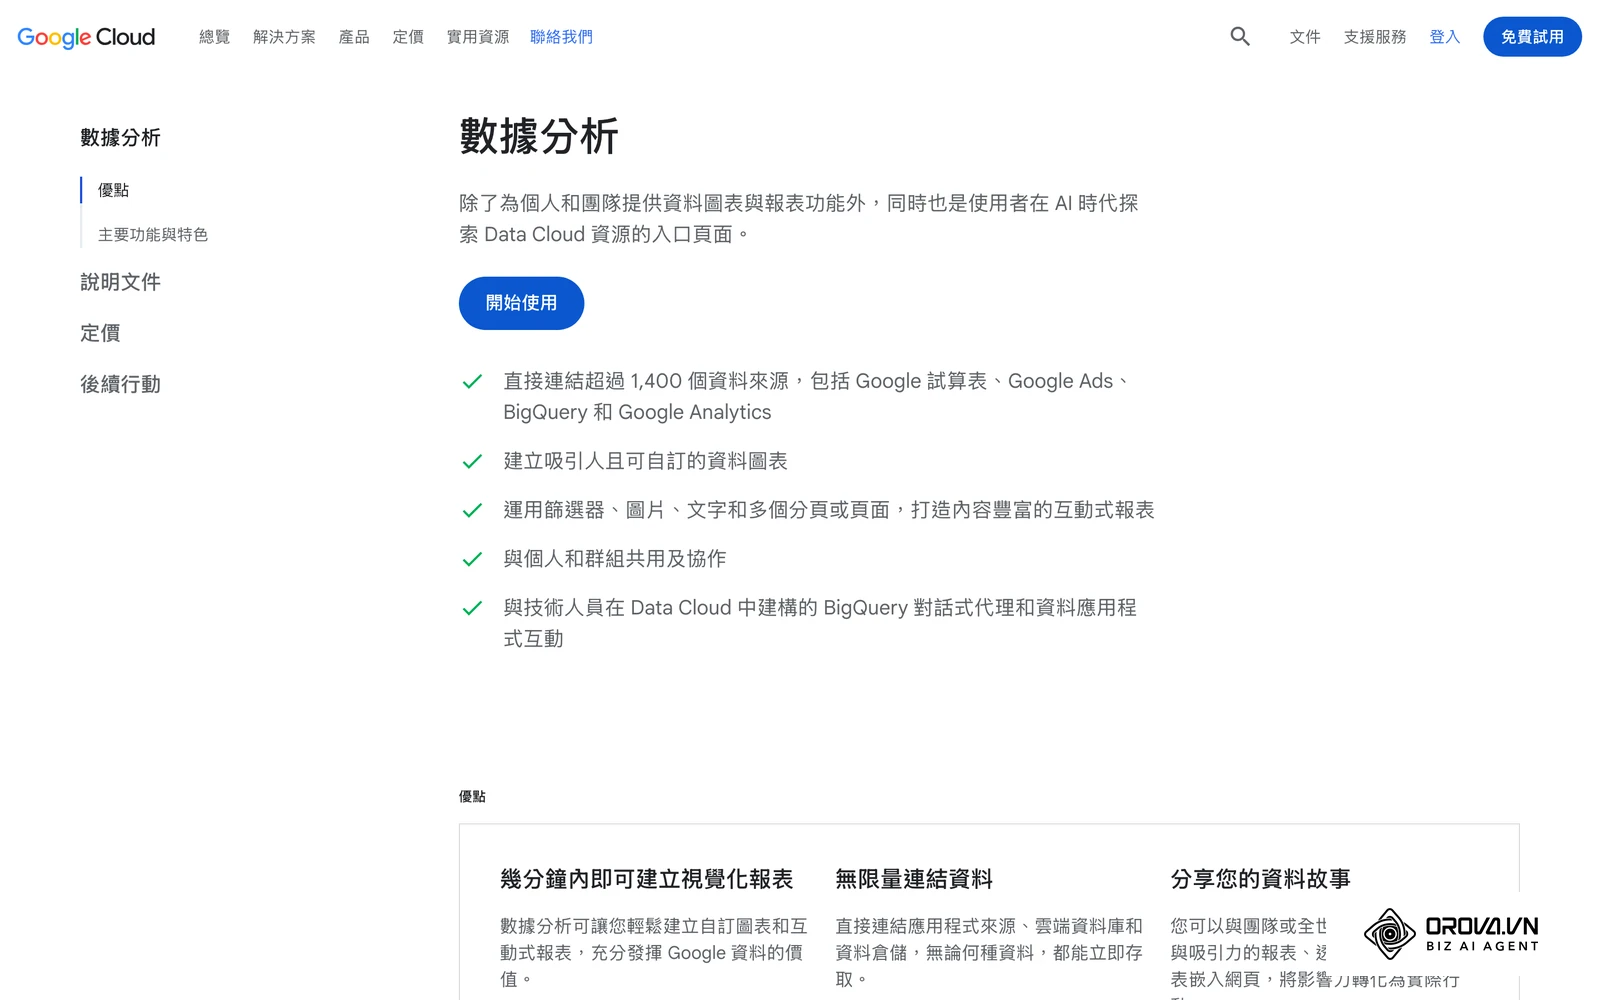Click checkmark beside 運用篩選器 line
This screenshot has width=1600, height=1000.
[472, 510]
